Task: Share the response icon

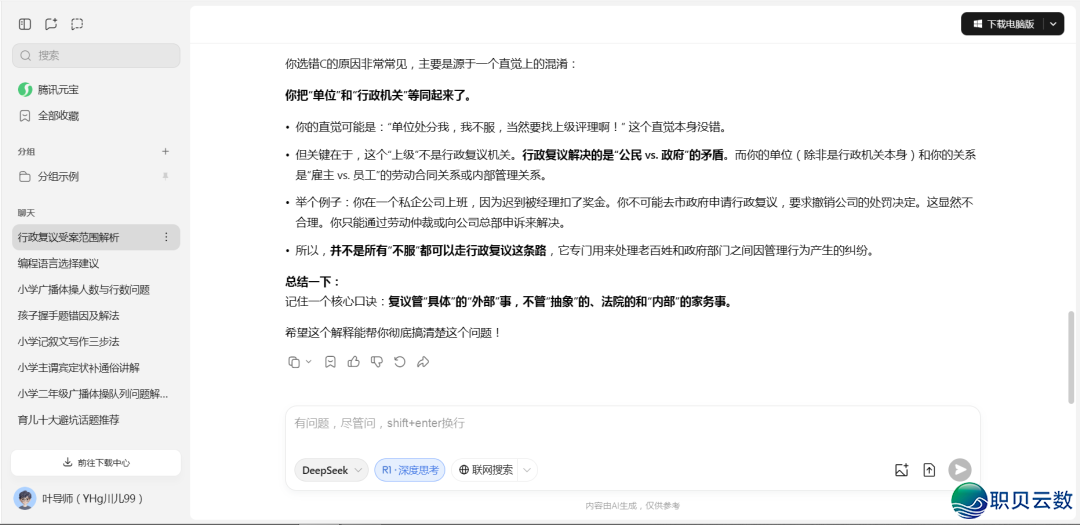Action: coord(423,362)
